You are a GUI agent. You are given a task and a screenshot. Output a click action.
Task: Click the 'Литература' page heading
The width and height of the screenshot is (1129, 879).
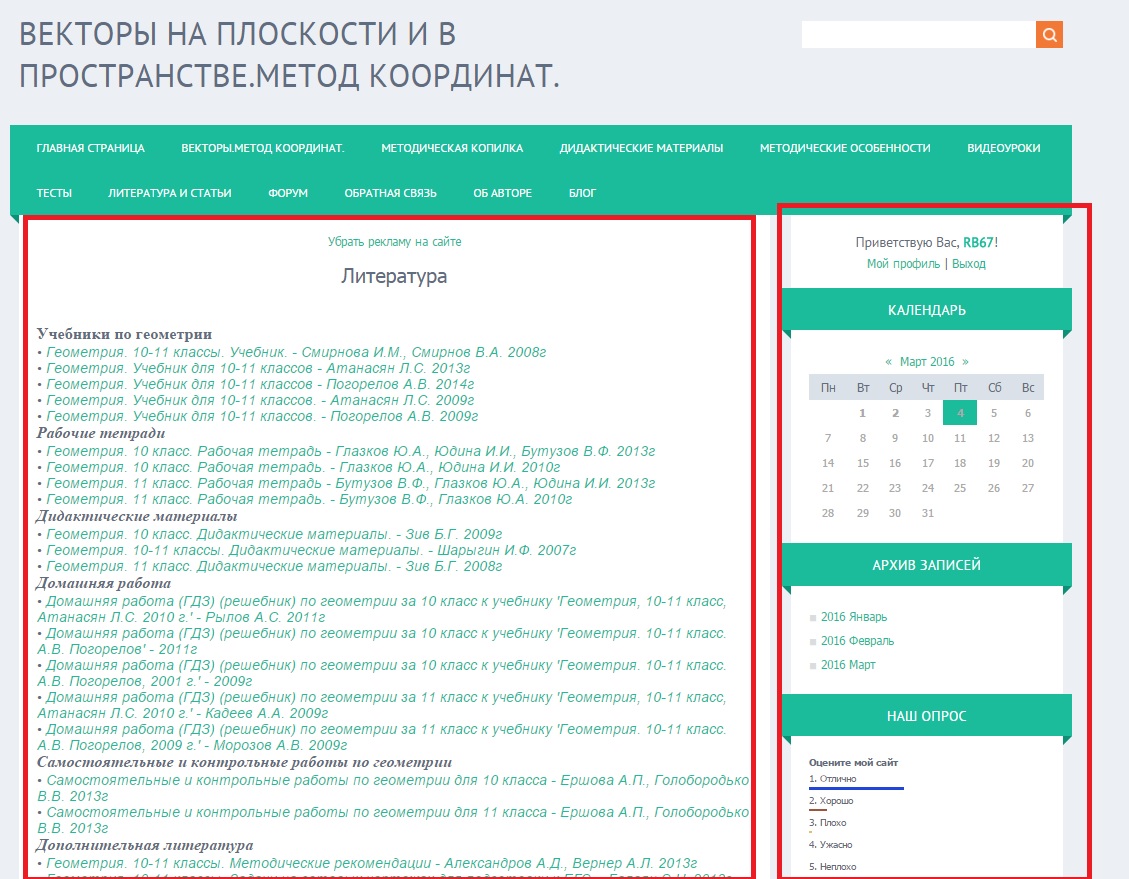pyautogui.click(x=394, y=276)
